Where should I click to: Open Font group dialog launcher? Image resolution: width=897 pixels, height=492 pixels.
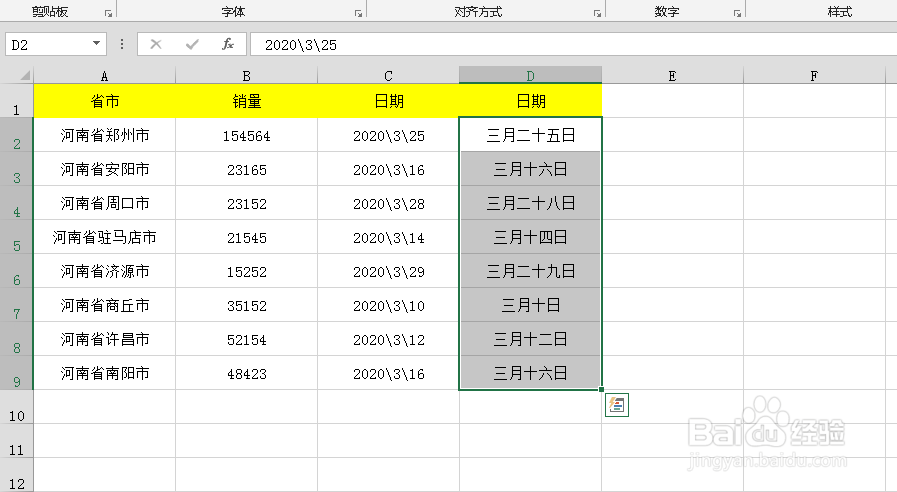358,13
